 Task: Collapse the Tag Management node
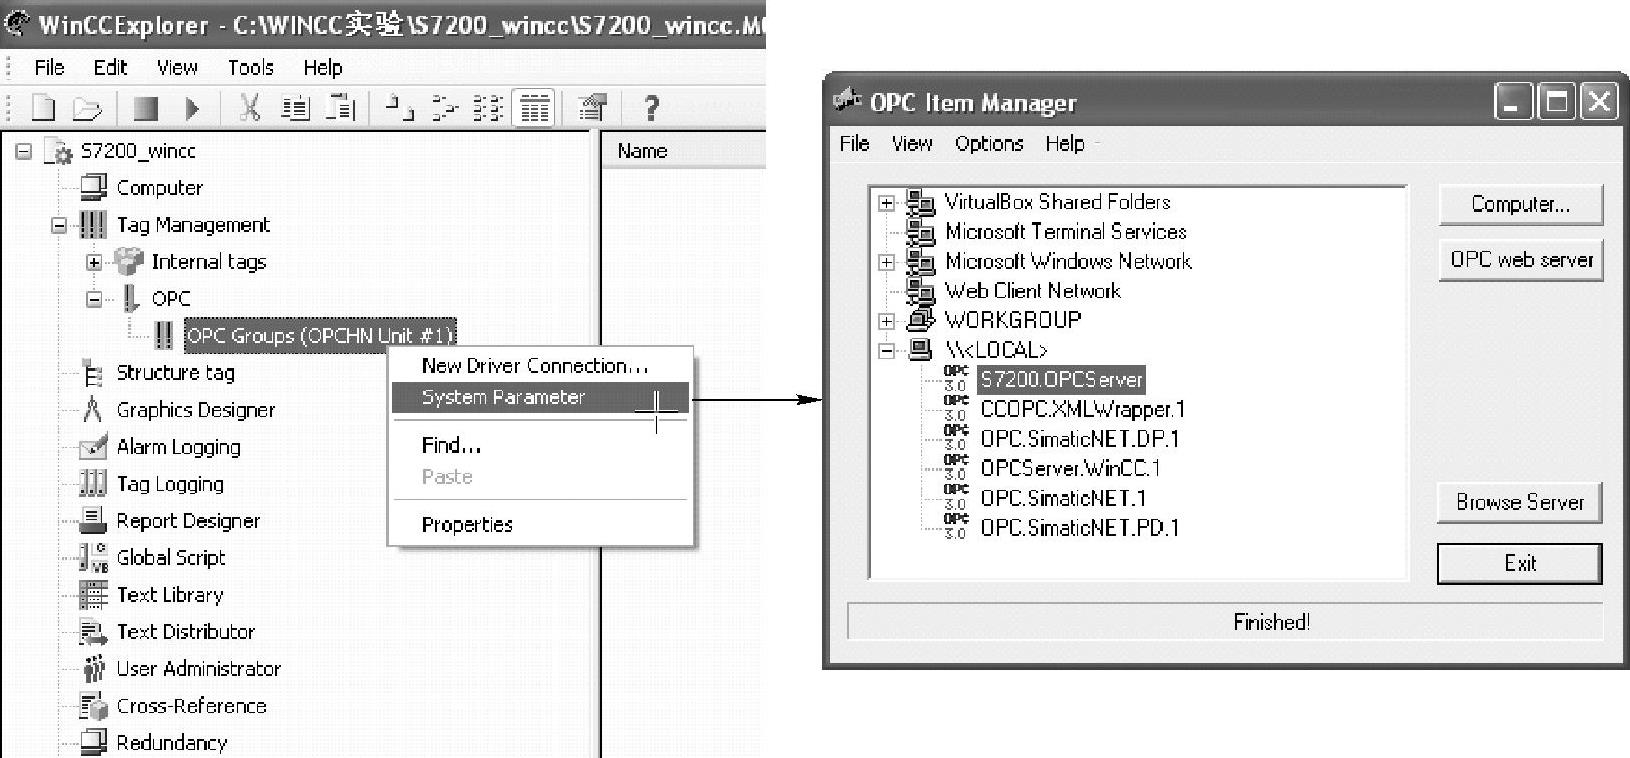59,225
